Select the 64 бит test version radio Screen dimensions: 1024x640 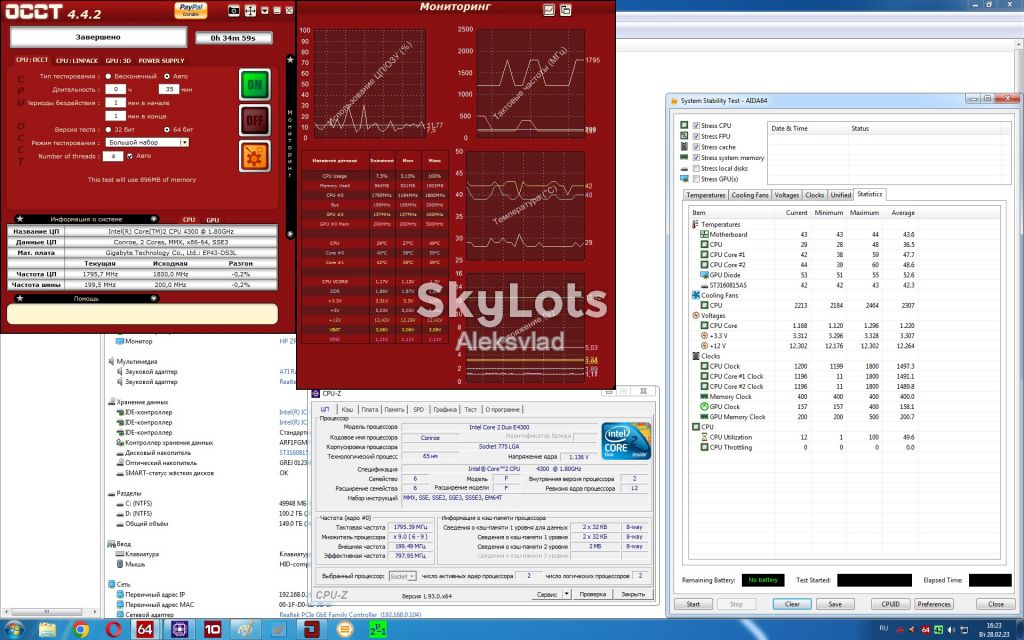pyautogui.click(x=167, y=129)
